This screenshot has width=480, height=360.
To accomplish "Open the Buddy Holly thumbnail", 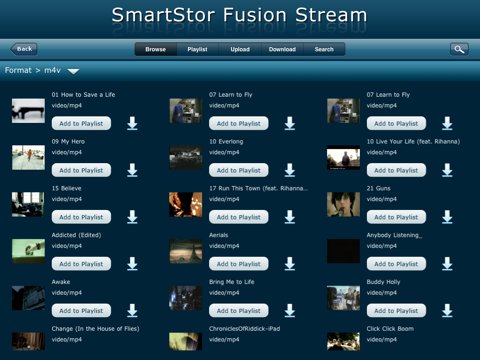I will [x=343, y=298].
